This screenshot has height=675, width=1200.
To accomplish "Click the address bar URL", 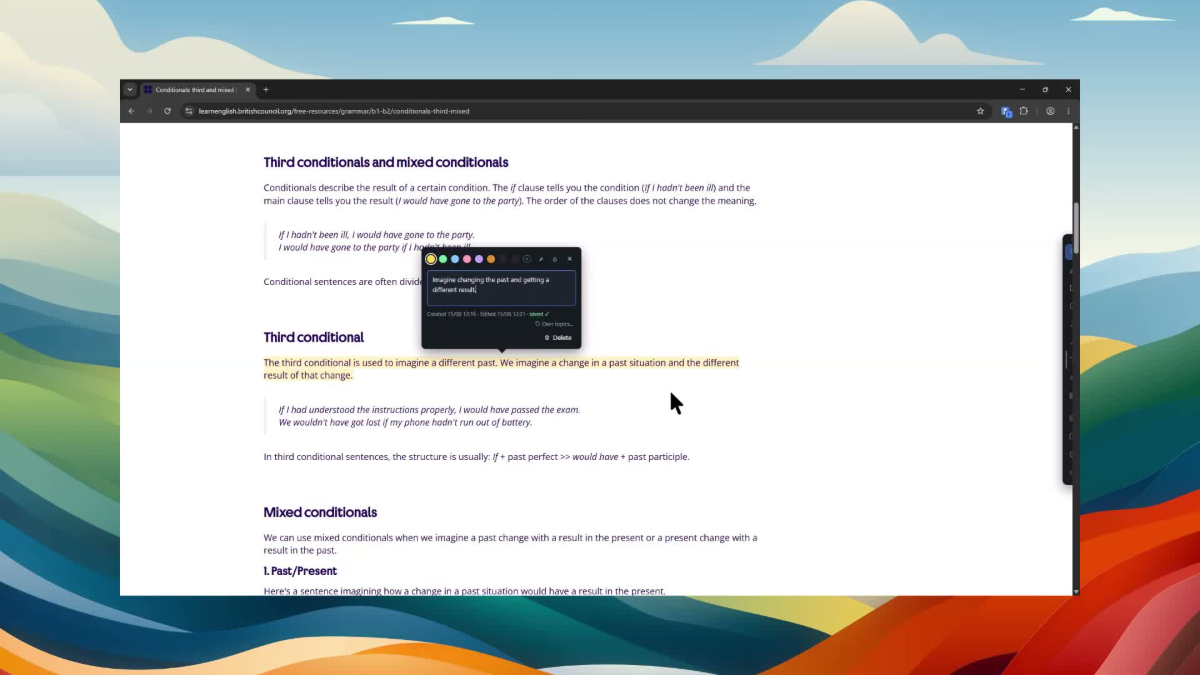I will tap(333, 111).
